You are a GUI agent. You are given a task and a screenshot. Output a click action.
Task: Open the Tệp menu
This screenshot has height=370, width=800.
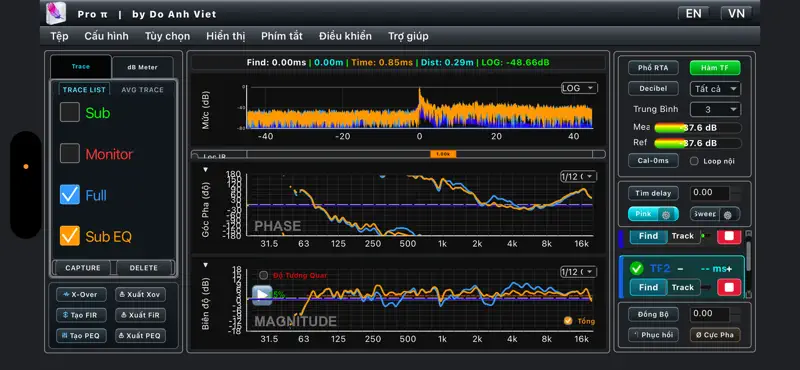[59, 36]
